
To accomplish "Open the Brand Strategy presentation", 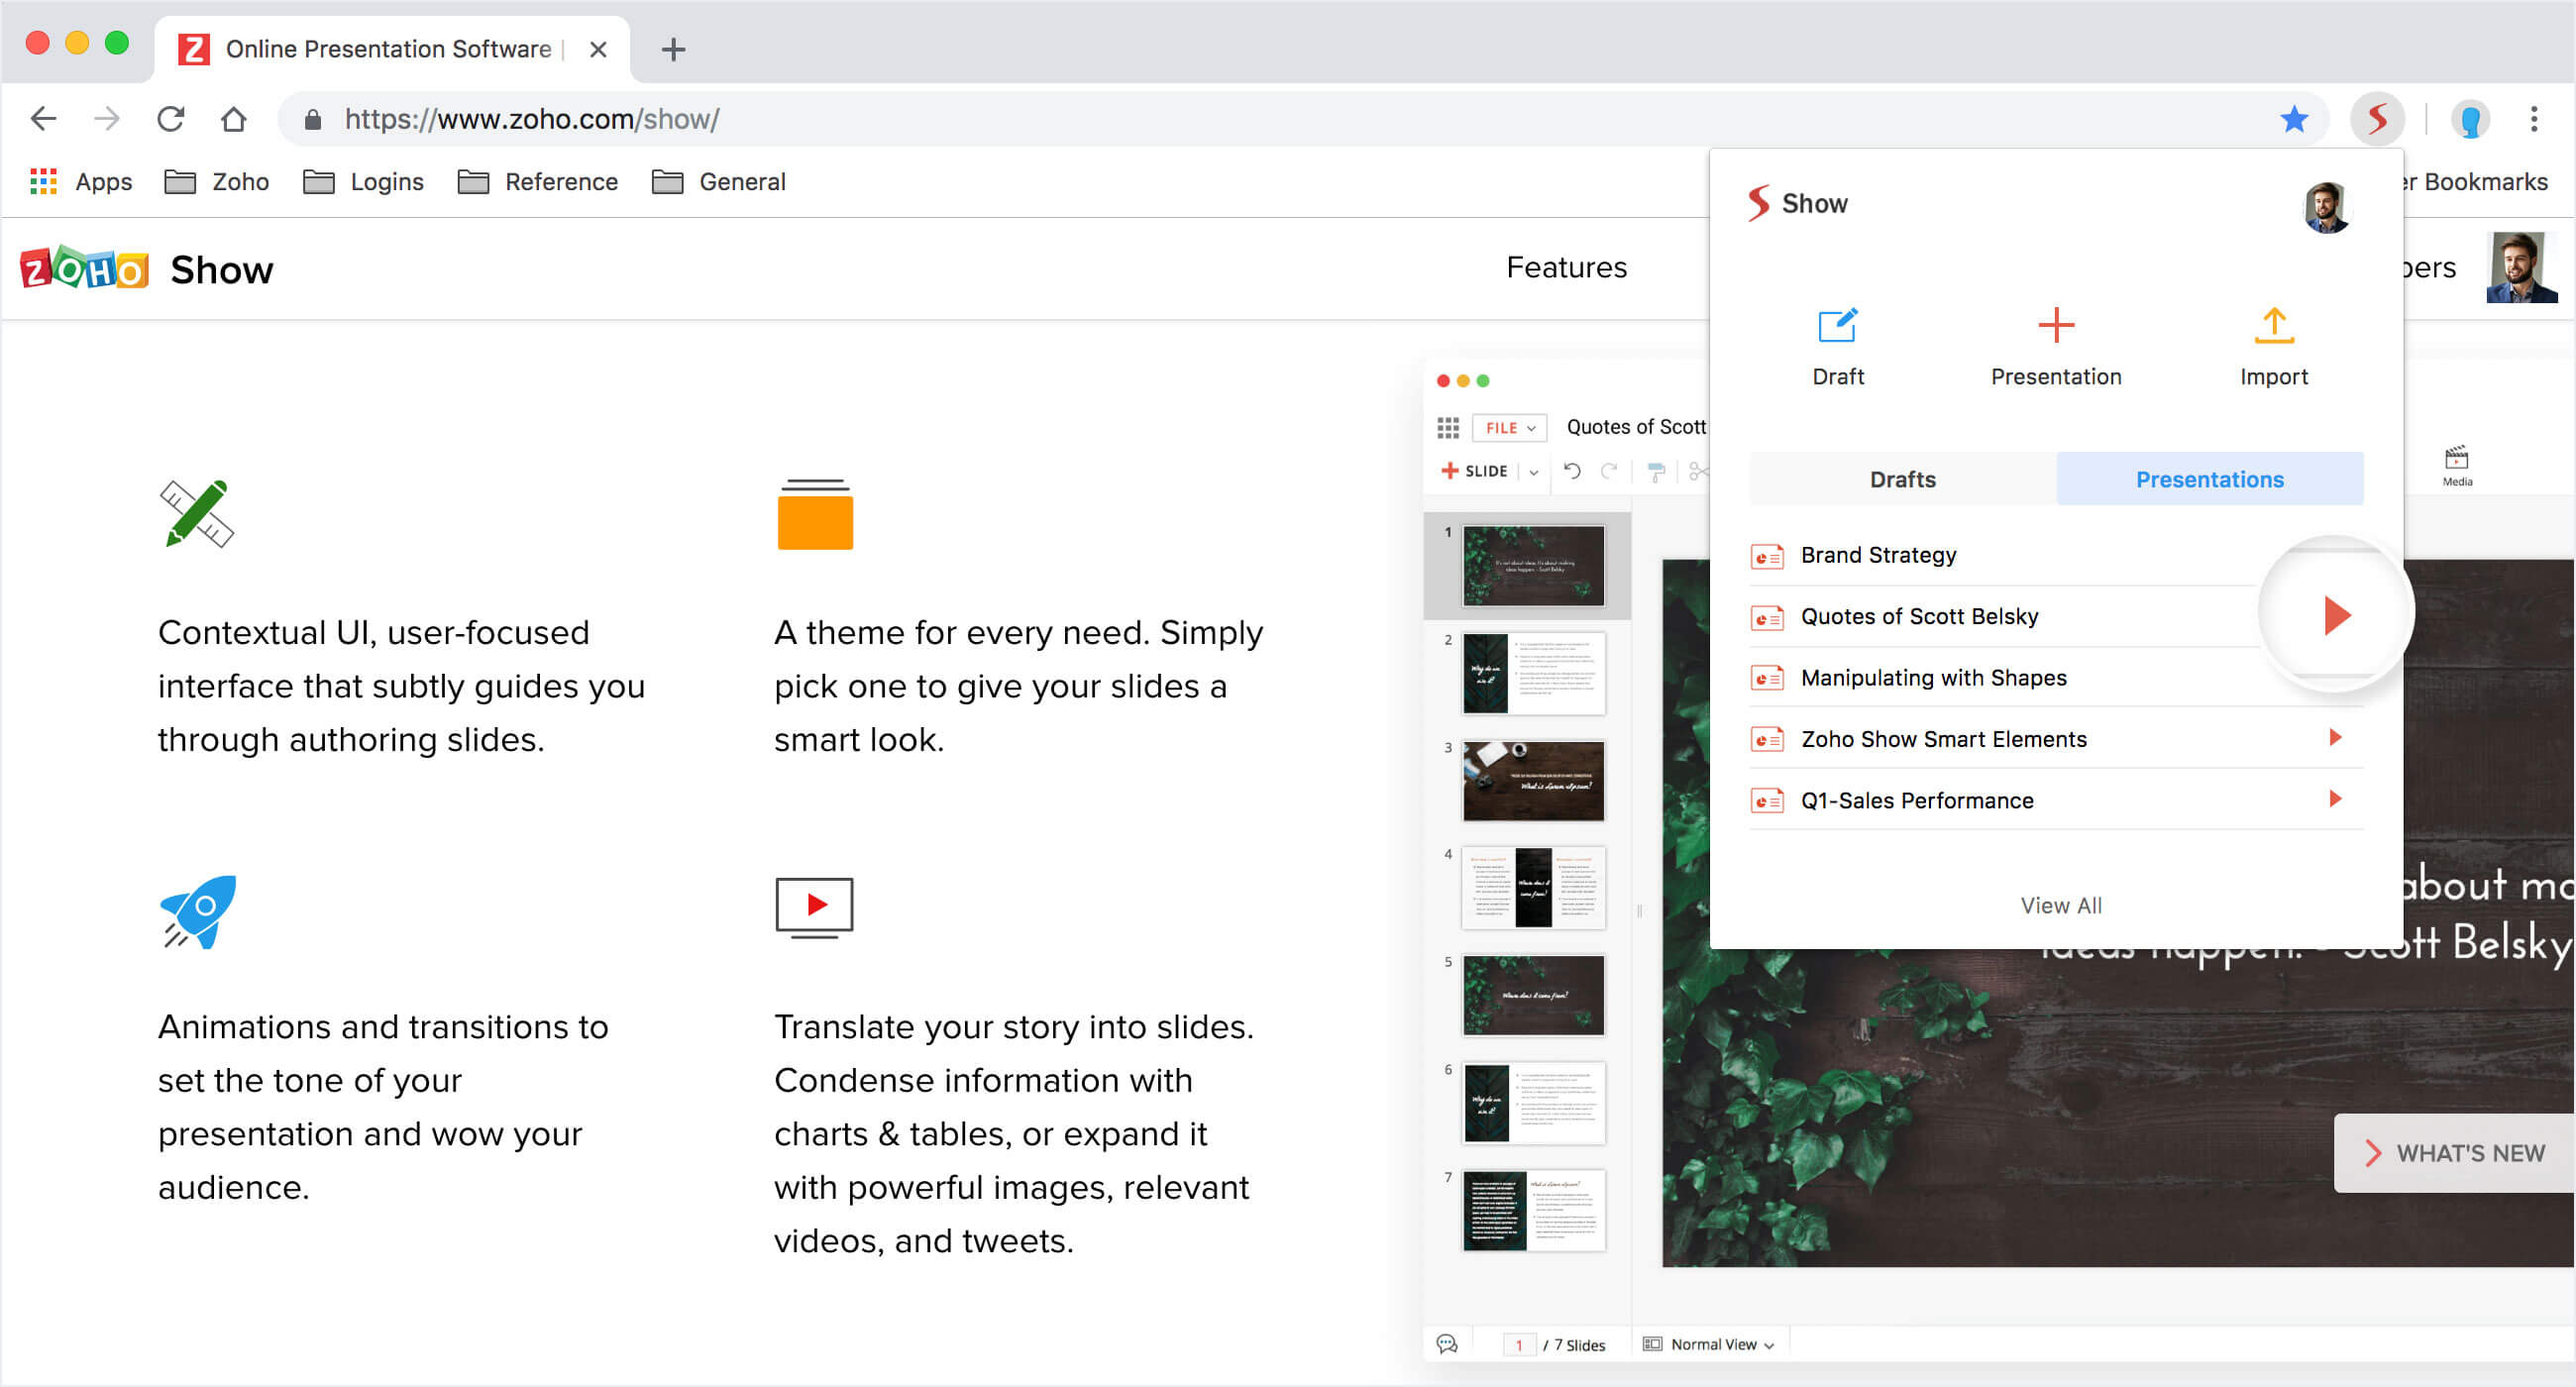I will [x=1878, y=555].
